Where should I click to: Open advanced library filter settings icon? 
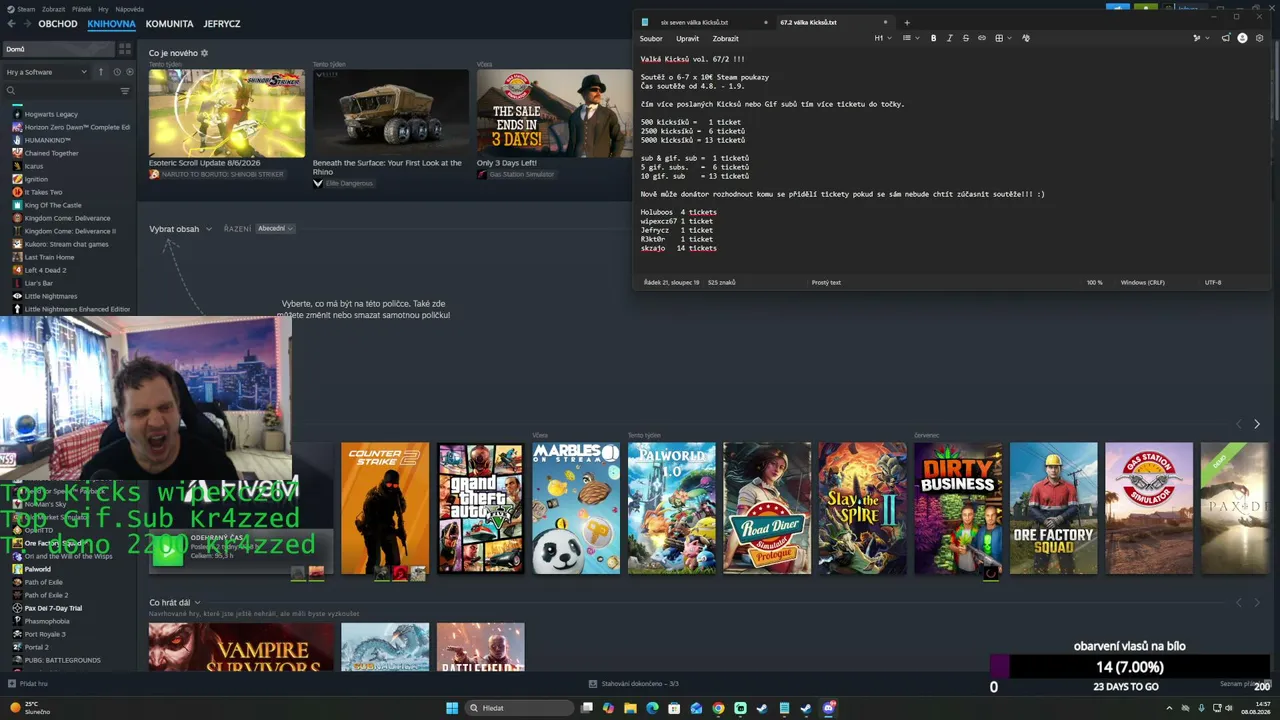(125, 91)
